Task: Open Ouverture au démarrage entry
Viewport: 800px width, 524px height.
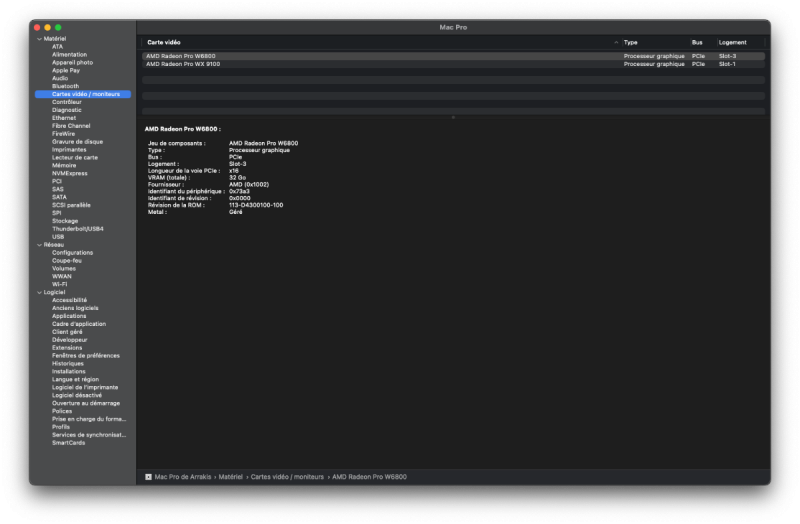Action: point(86,403)
